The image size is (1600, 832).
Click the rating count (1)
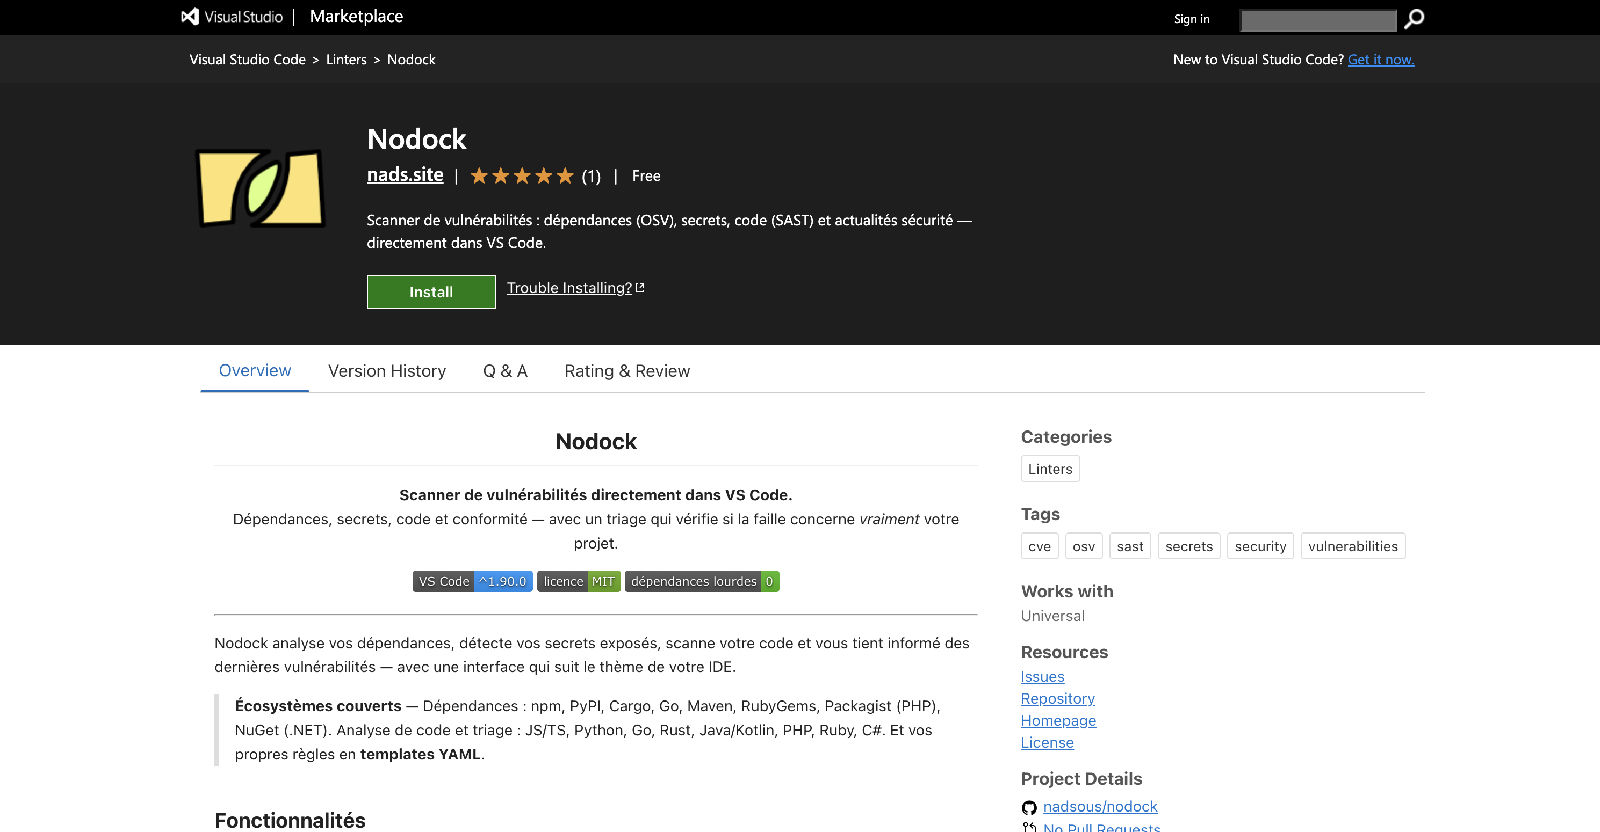pos(591,176)
